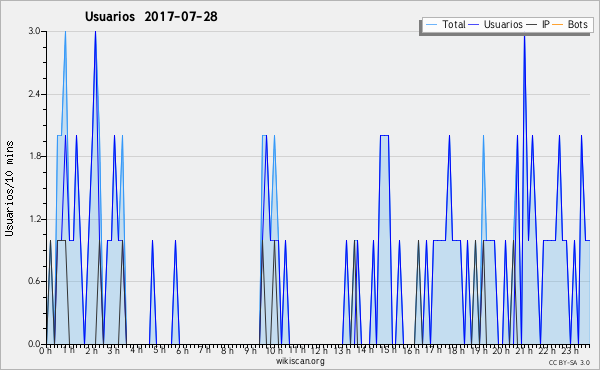Click the 15 h x-axis label
This screenshot has width=600, height=370.
(388, 350)
